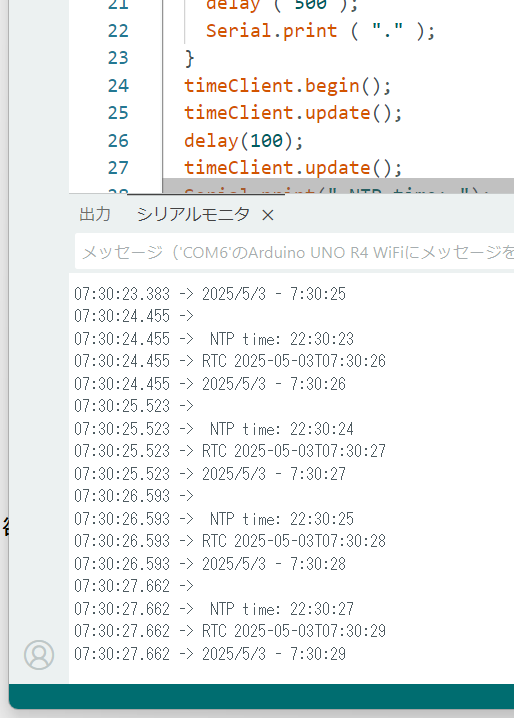Click the closing brace on line 23
This screenshot has width=514, height=718.
[189, 58]
